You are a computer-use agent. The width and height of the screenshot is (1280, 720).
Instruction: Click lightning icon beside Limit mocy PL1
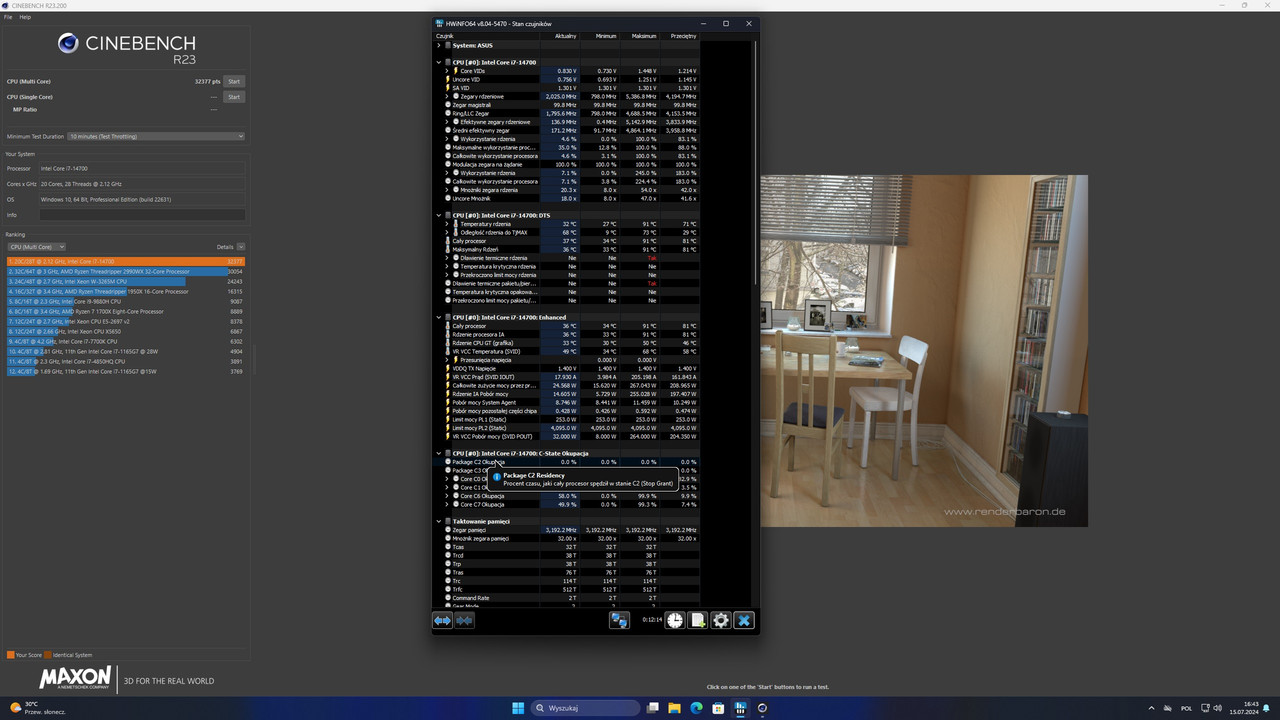(448, 419)
